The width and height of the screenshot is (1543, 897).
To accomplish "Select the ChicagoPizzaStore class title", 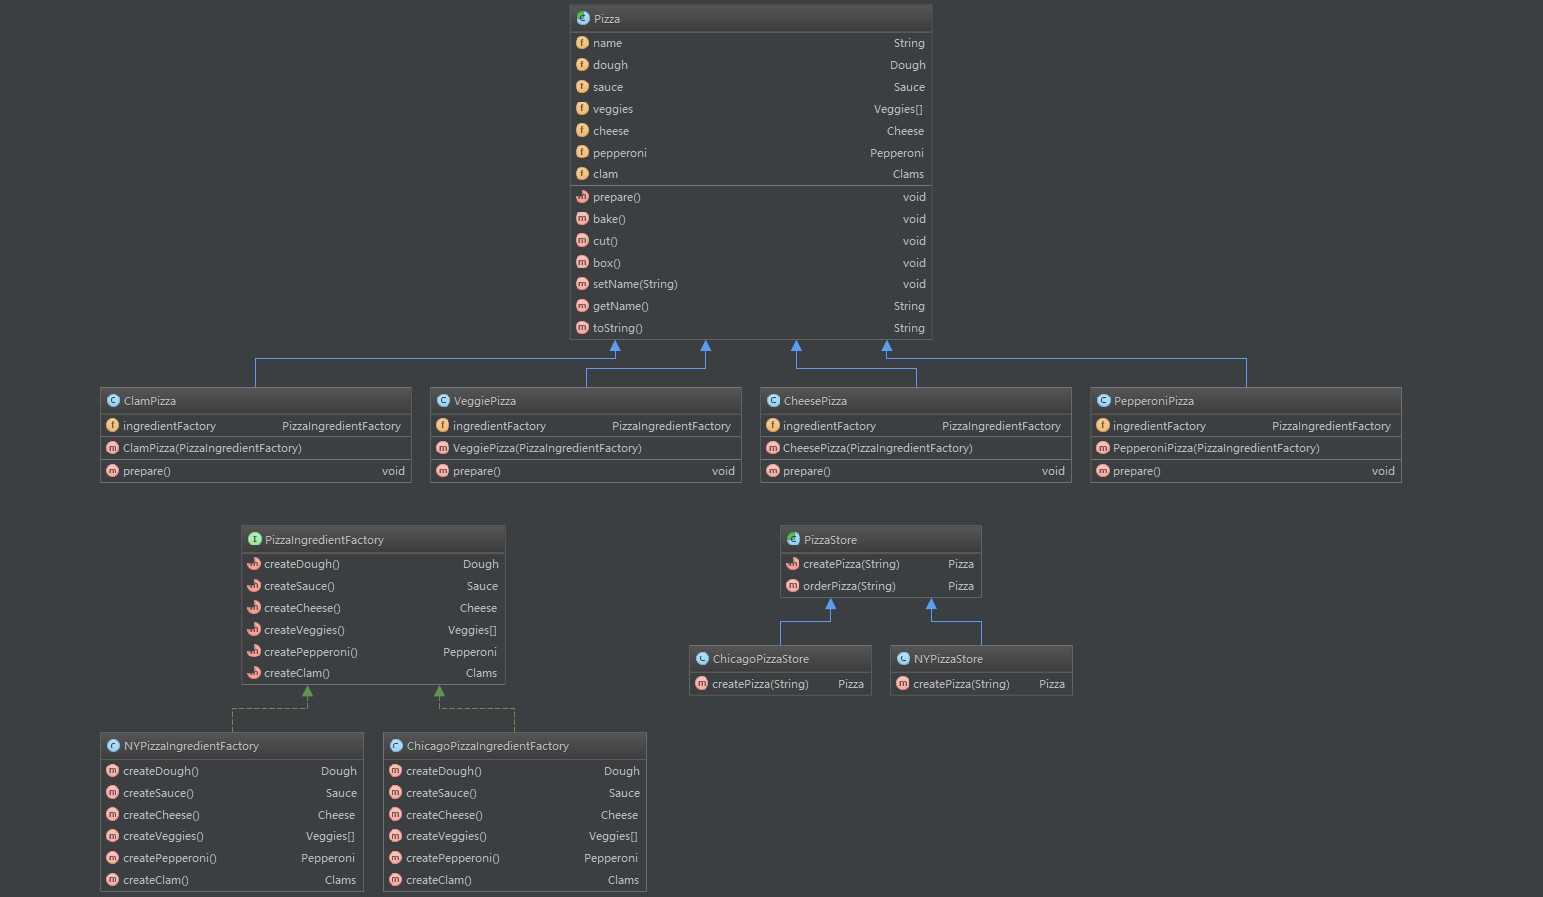I will tap(761, 659).
